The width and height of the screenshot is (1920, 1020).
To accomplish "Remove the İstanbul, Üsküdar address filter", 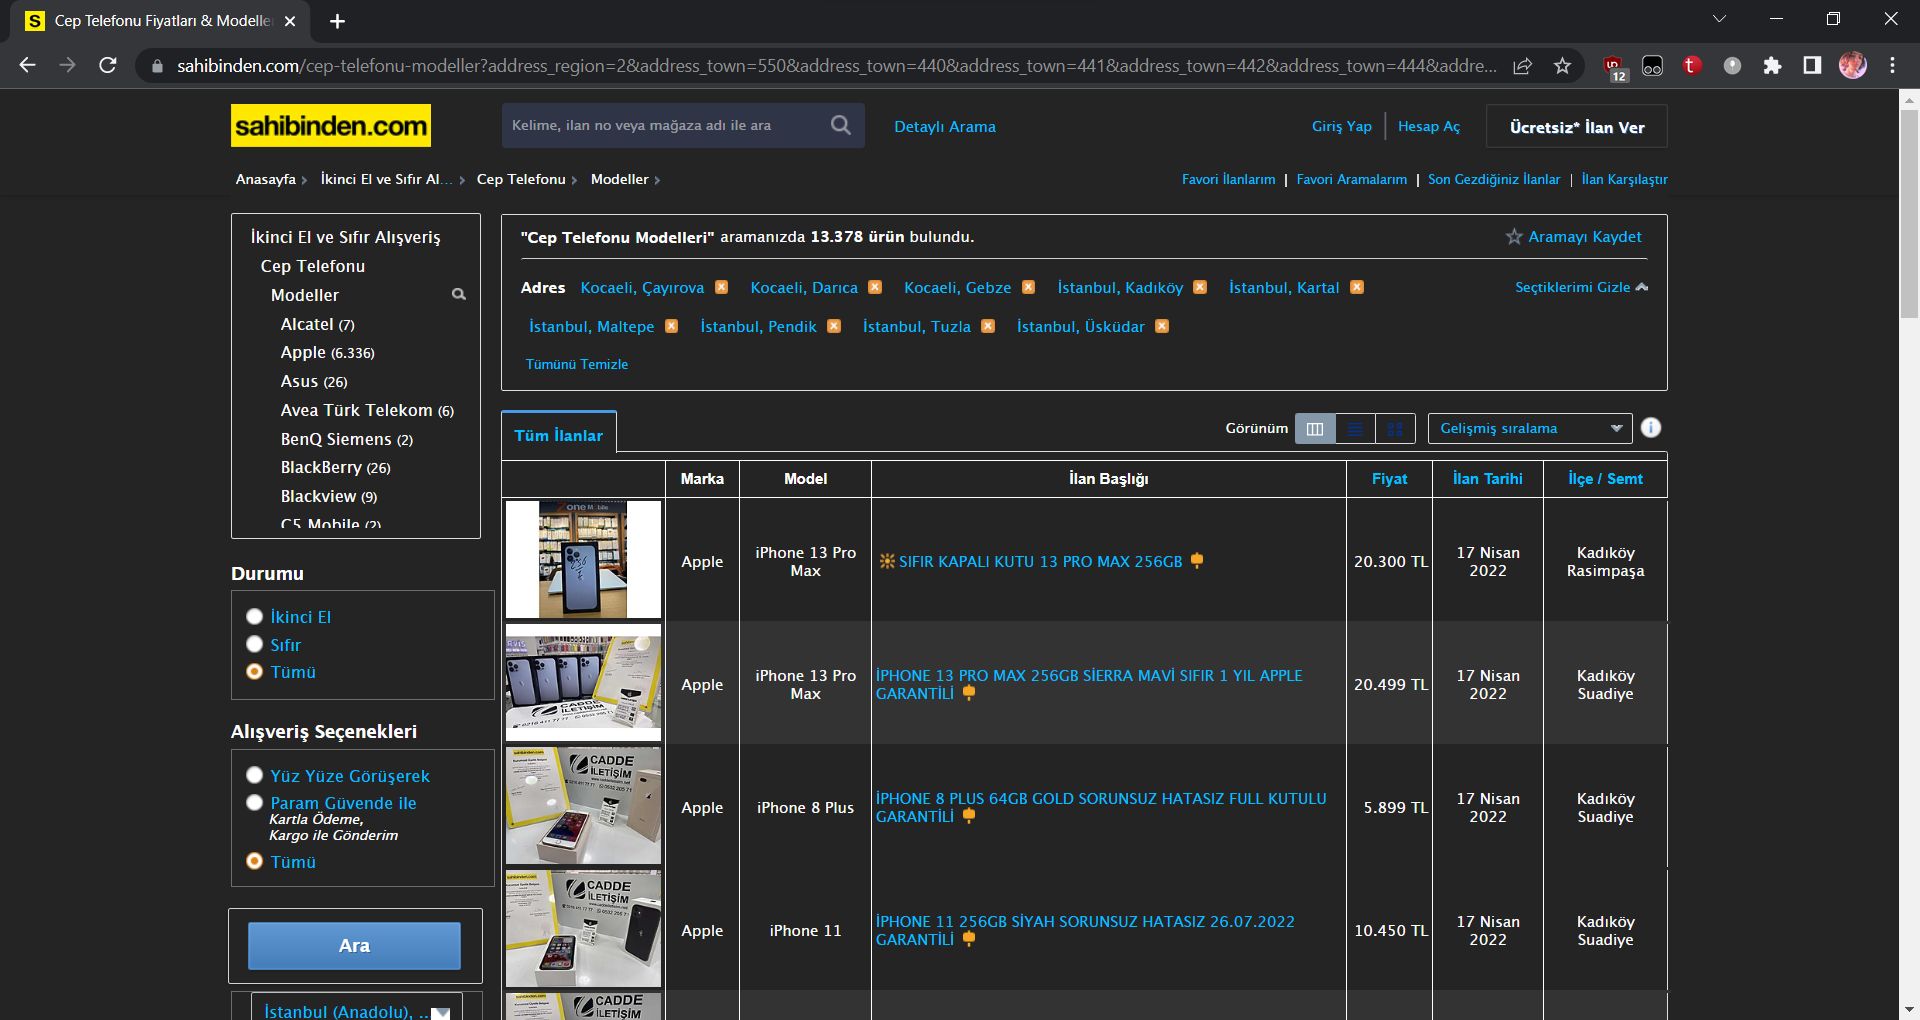I will pyautogui.click(x=1162, y=326).
